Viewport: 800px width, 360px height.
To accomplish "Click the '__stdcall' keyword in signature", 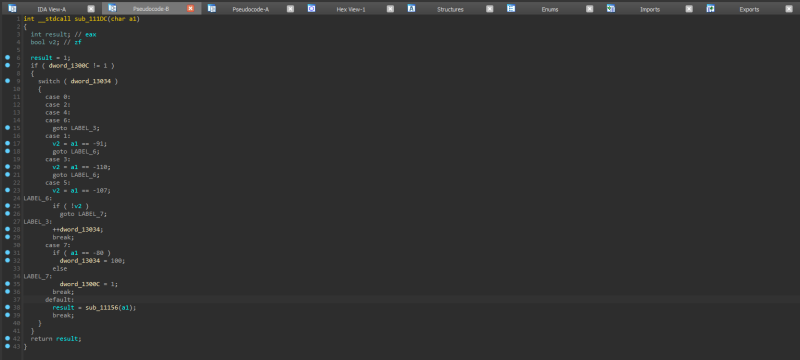I will [54, 19].
